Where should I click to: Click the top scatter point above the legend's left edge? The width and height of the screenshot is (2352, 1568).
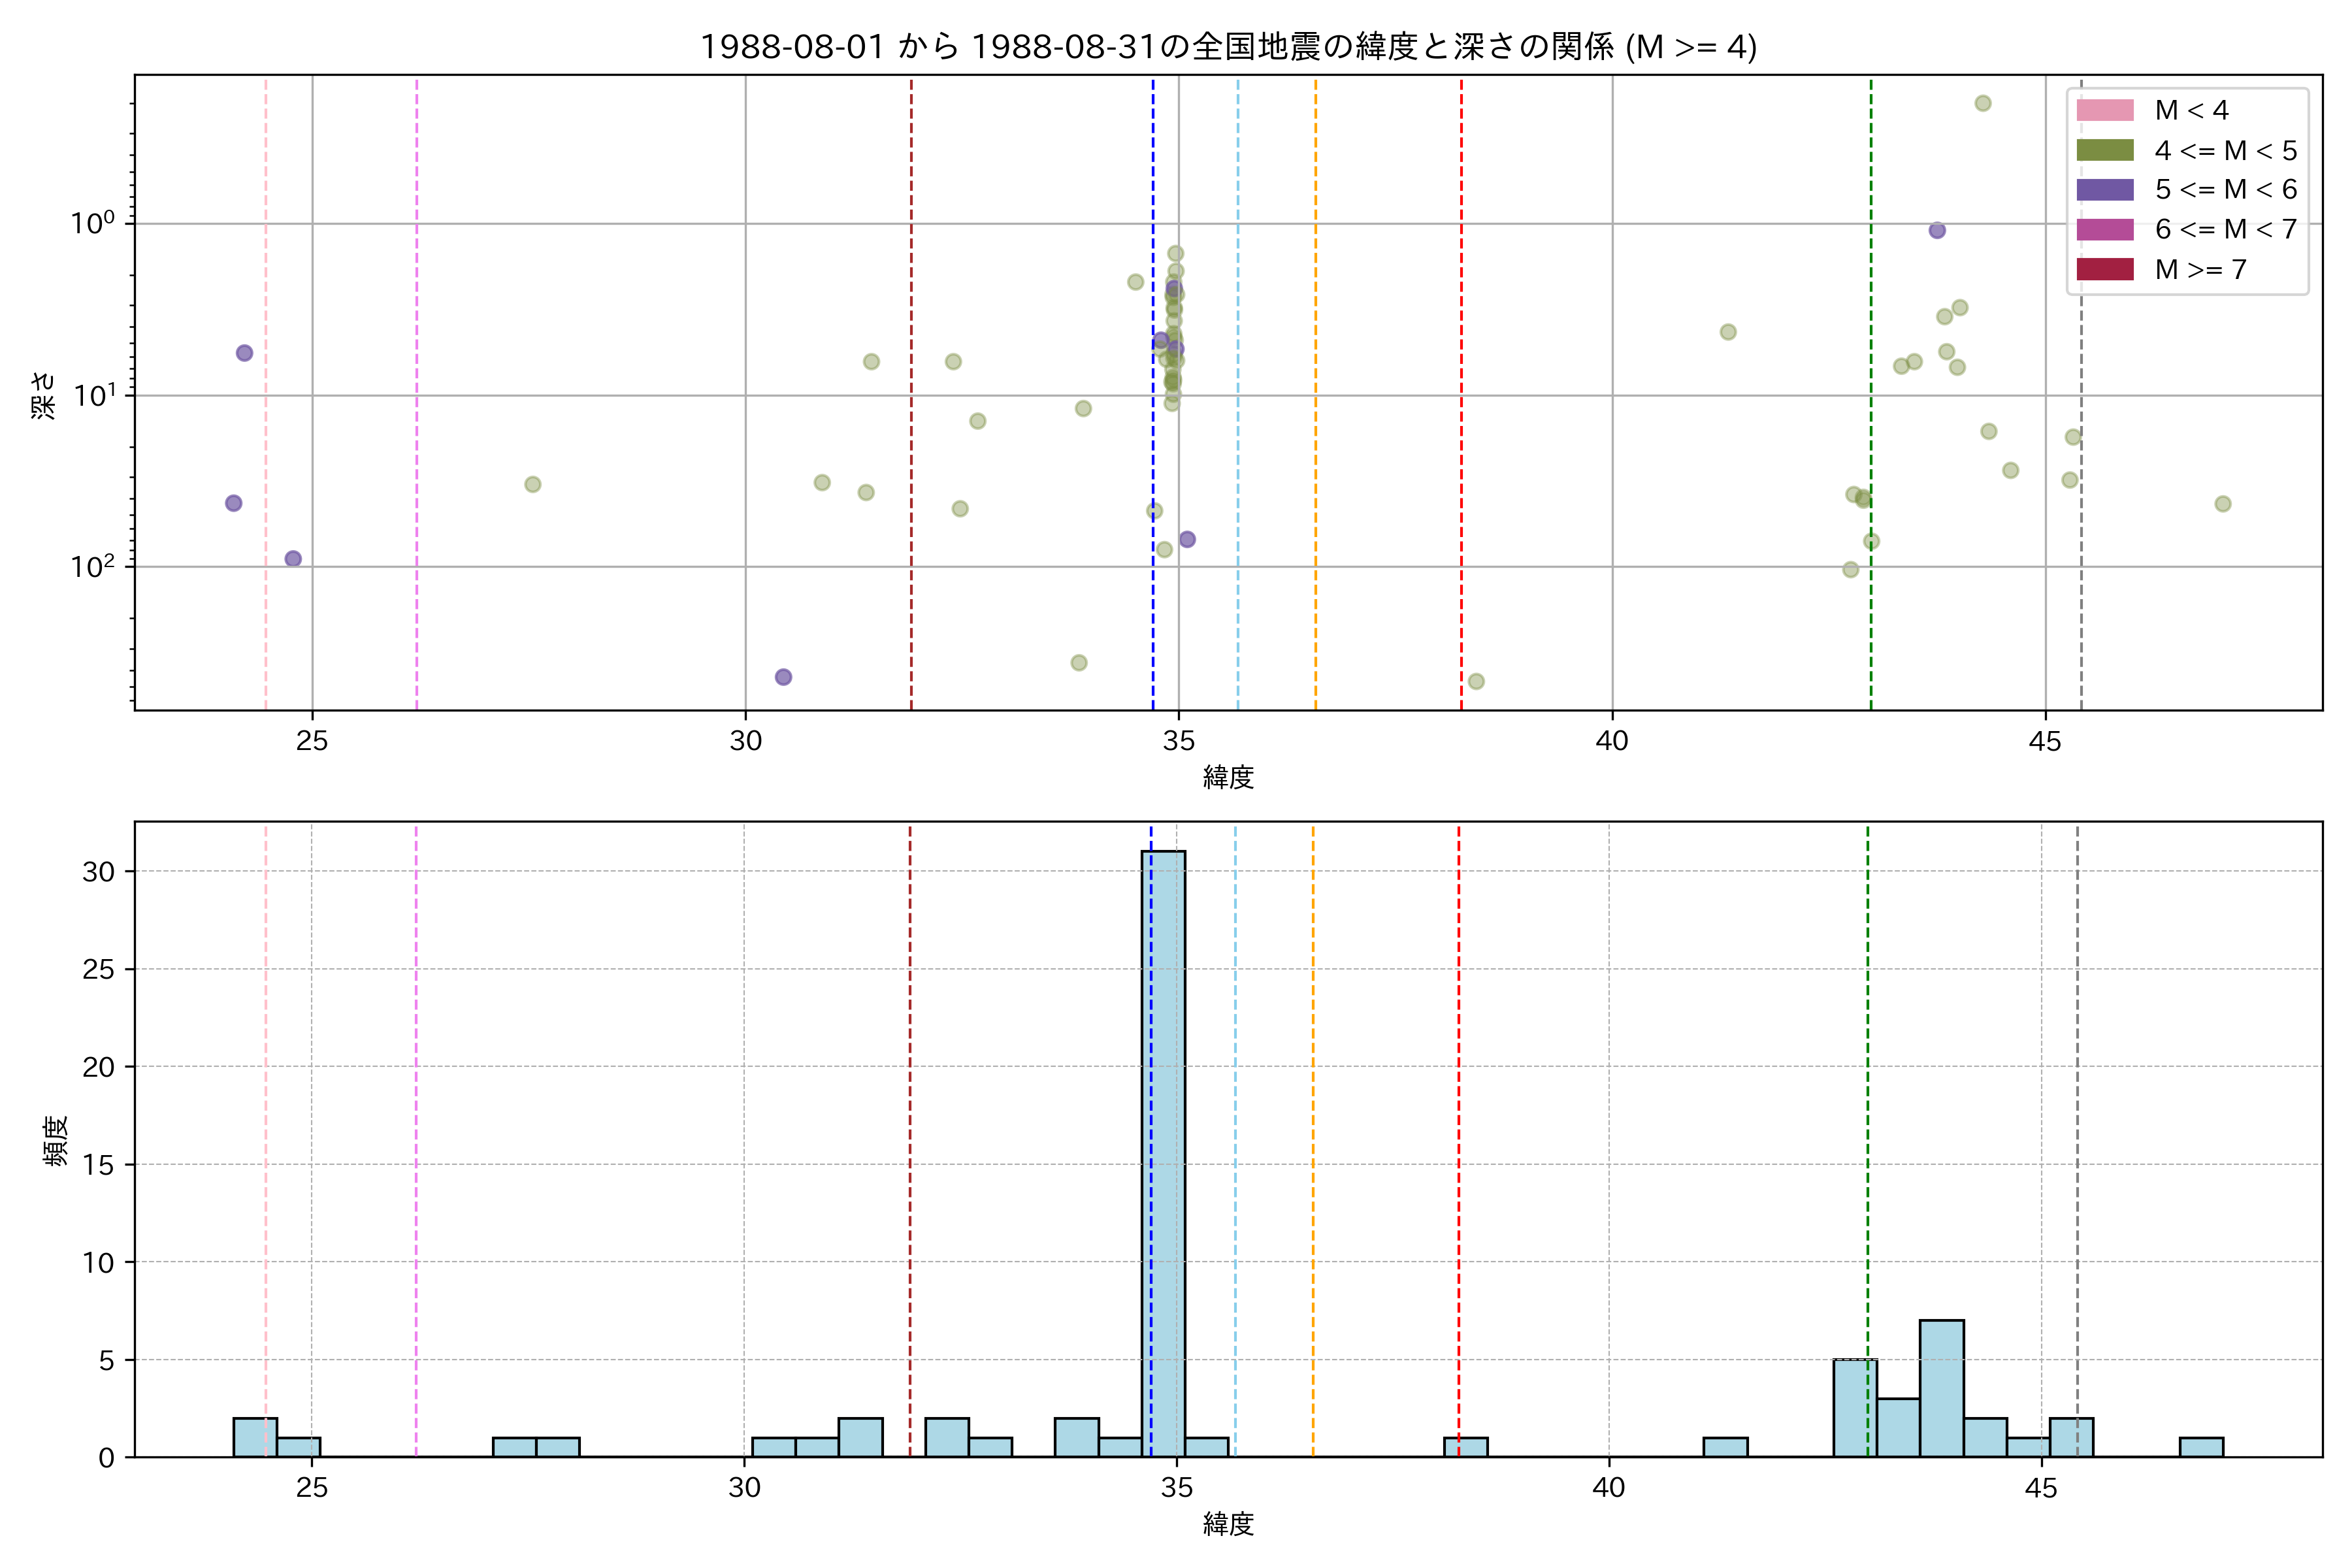click(1982, 103)
